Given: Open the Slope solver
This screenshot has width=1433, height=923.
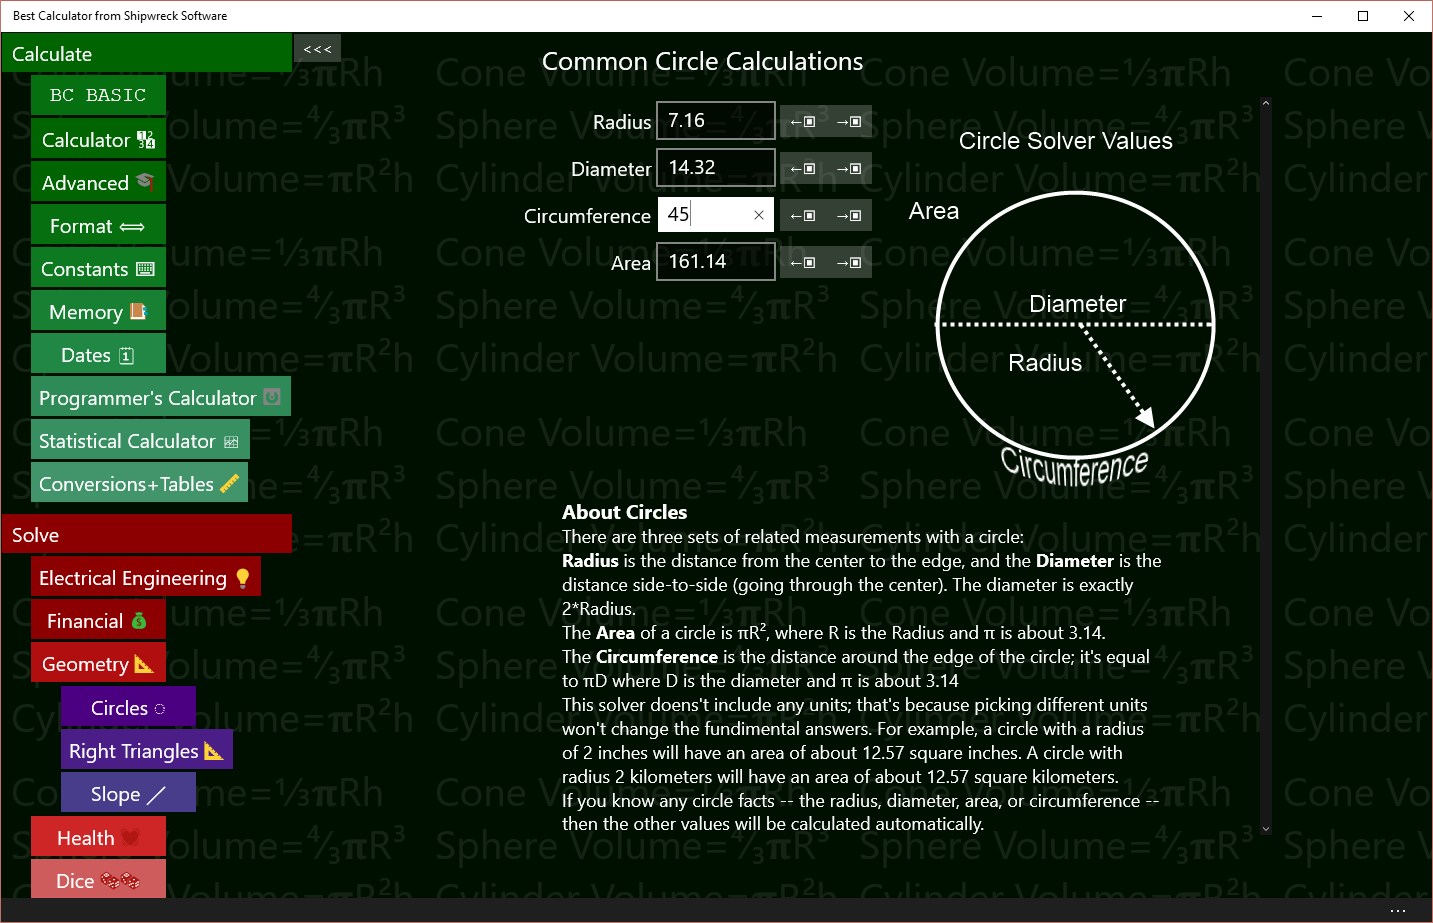Looking at the screenshot, I should click(x=127, y=792).
